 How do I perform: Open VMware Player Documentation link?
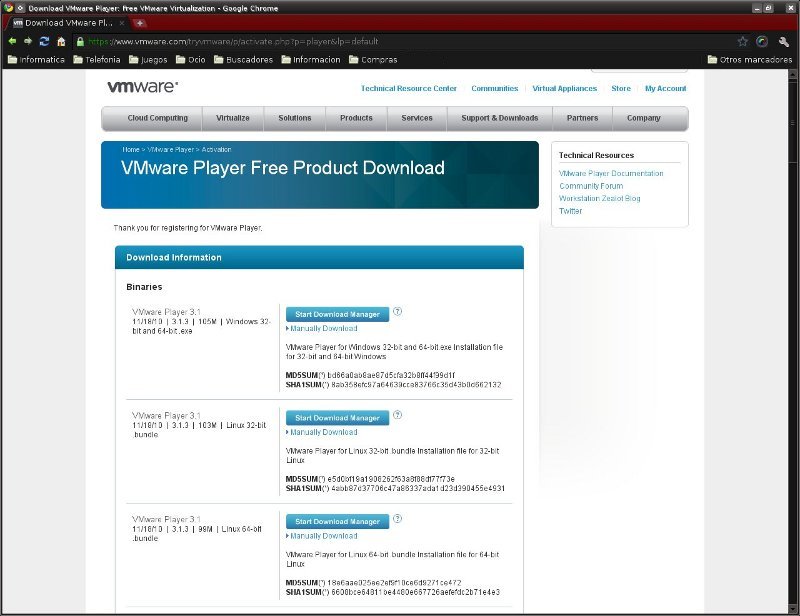click(611, 174)
